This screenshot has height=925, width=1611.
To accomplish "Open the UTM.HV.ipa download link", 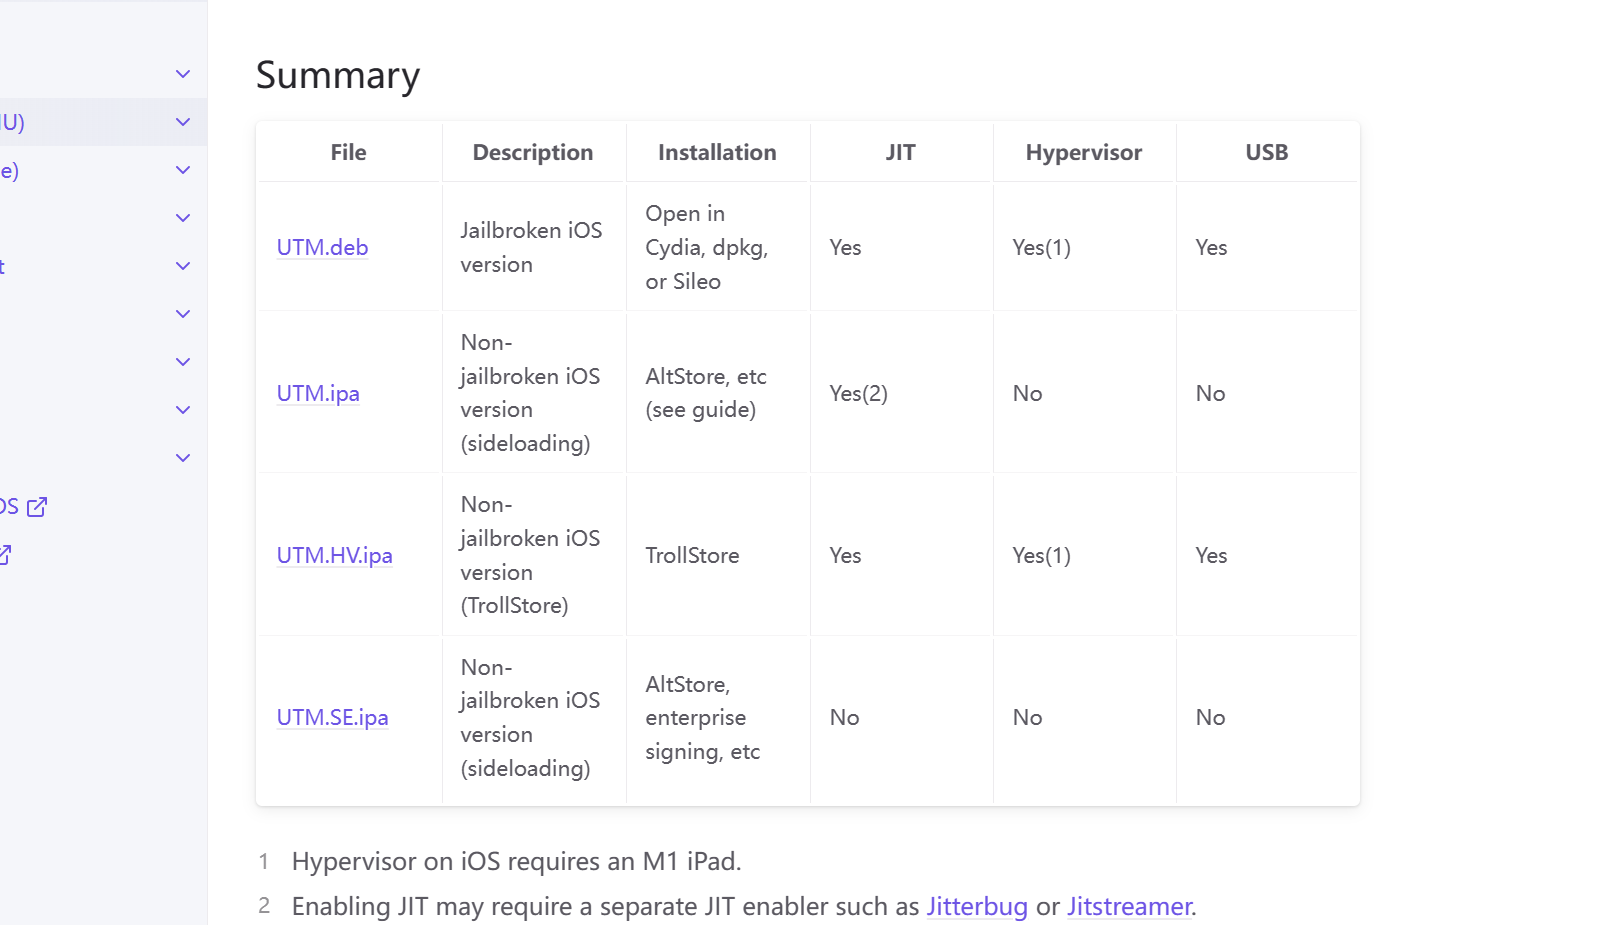I will 335,555.
